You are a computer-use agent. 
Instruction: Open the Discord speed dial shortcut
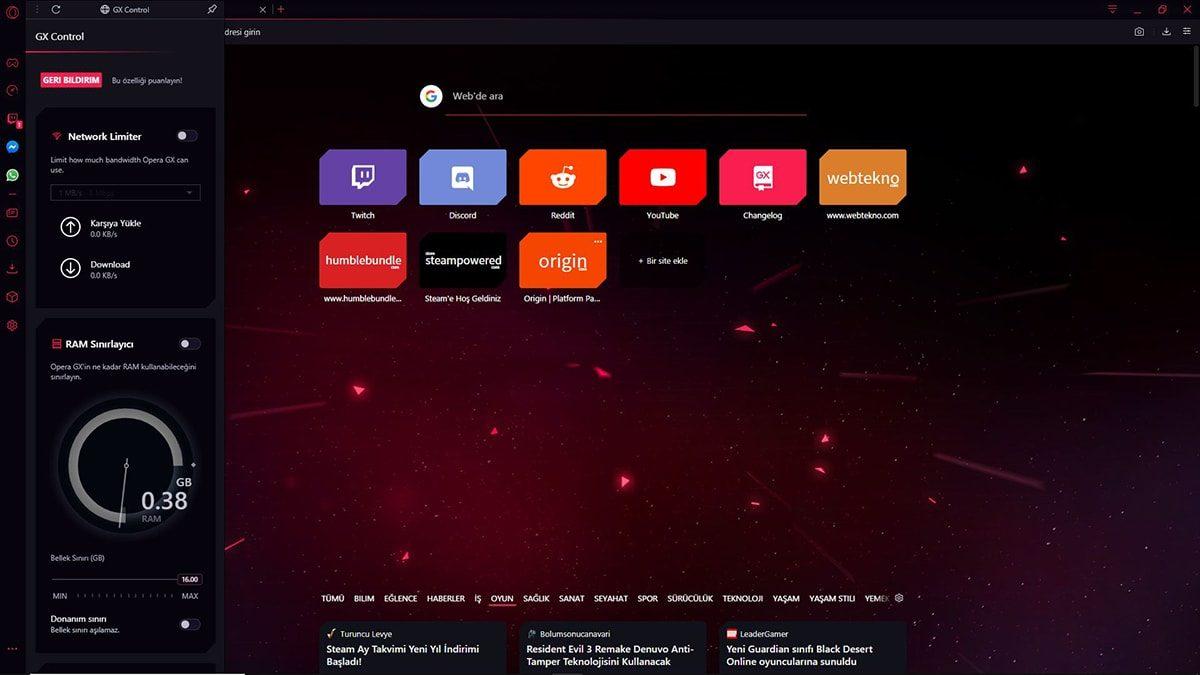coord(462,178)
